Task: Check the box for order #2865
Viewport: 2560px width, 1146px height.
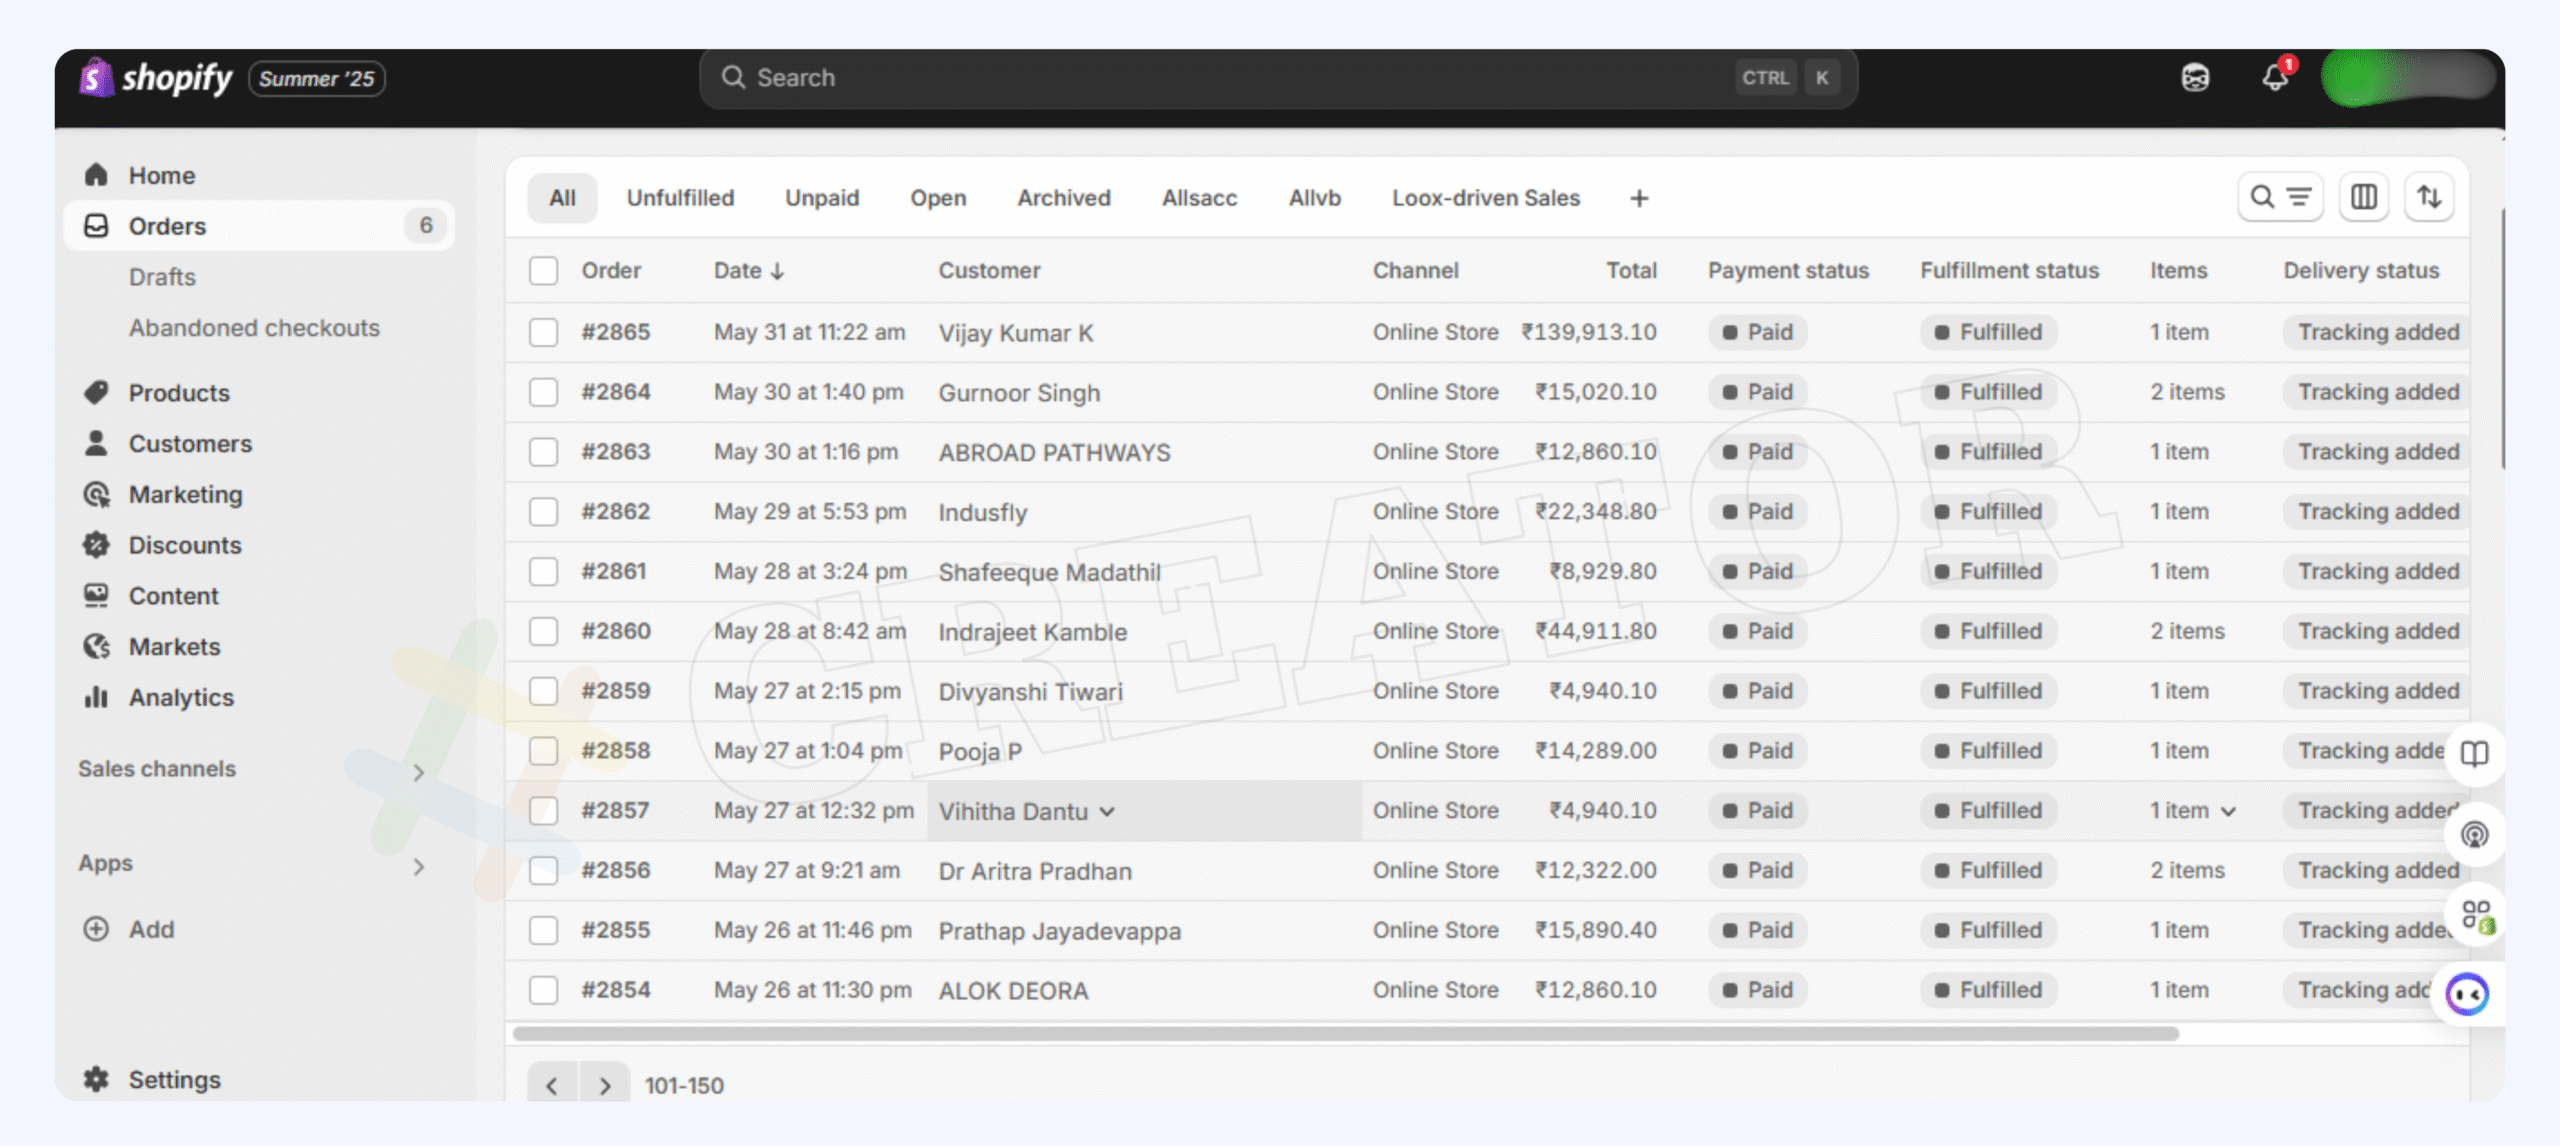Action: point(543,332)
